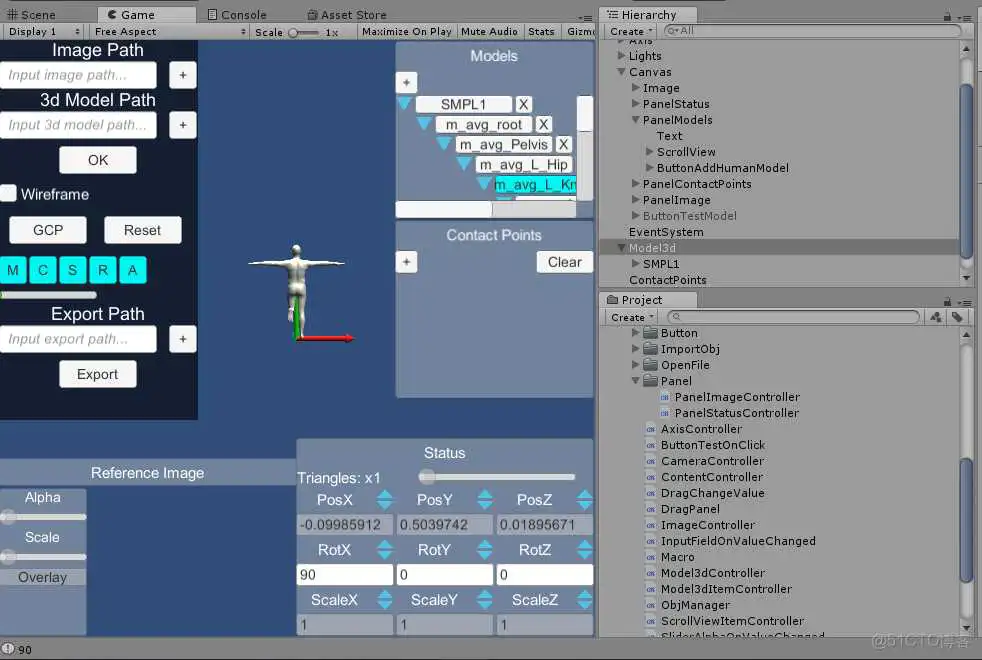Expand the Lights item in Hierarchy

click(622, 56)
